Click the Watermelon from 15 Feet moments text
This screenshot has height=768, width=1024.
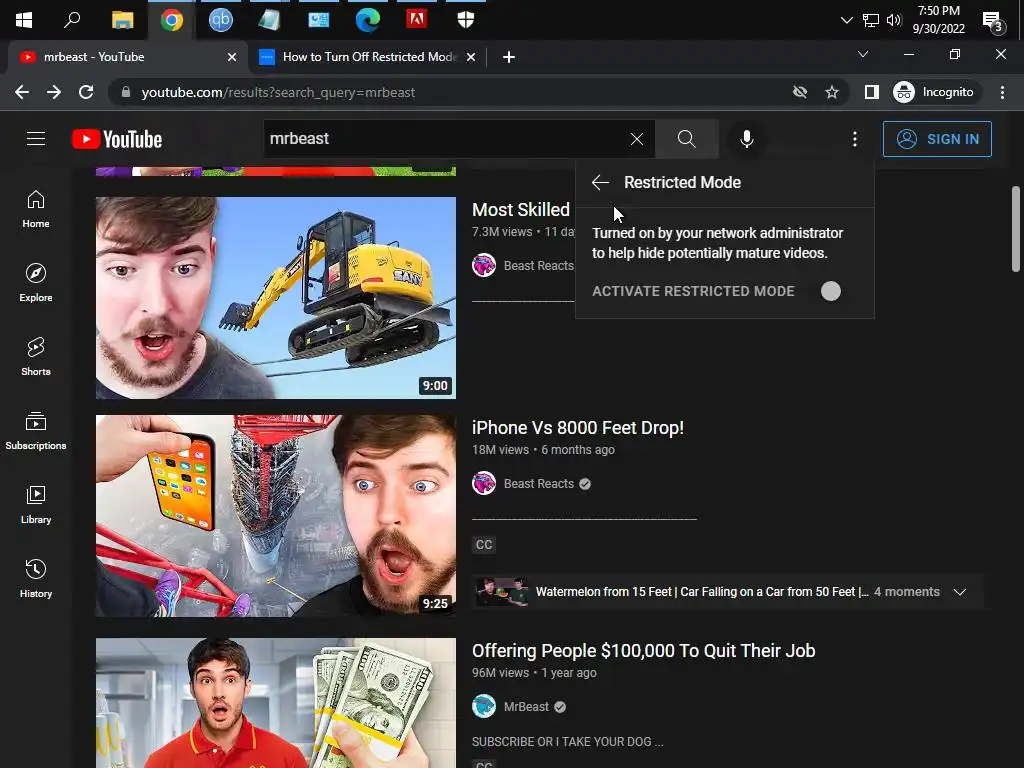(x=702, y=592)
